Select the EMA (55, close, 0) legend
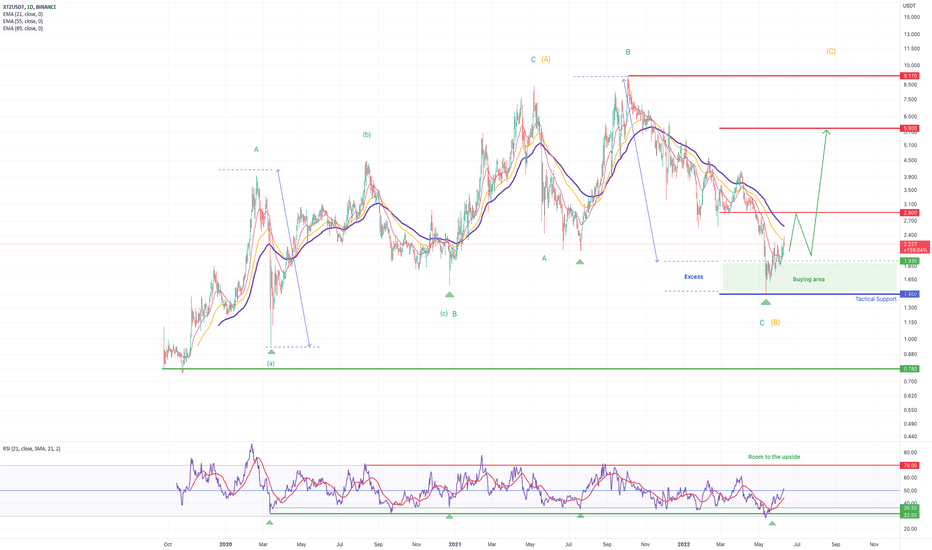The height and width of the screenshot is (550, 932). click(x=23, y=21)
